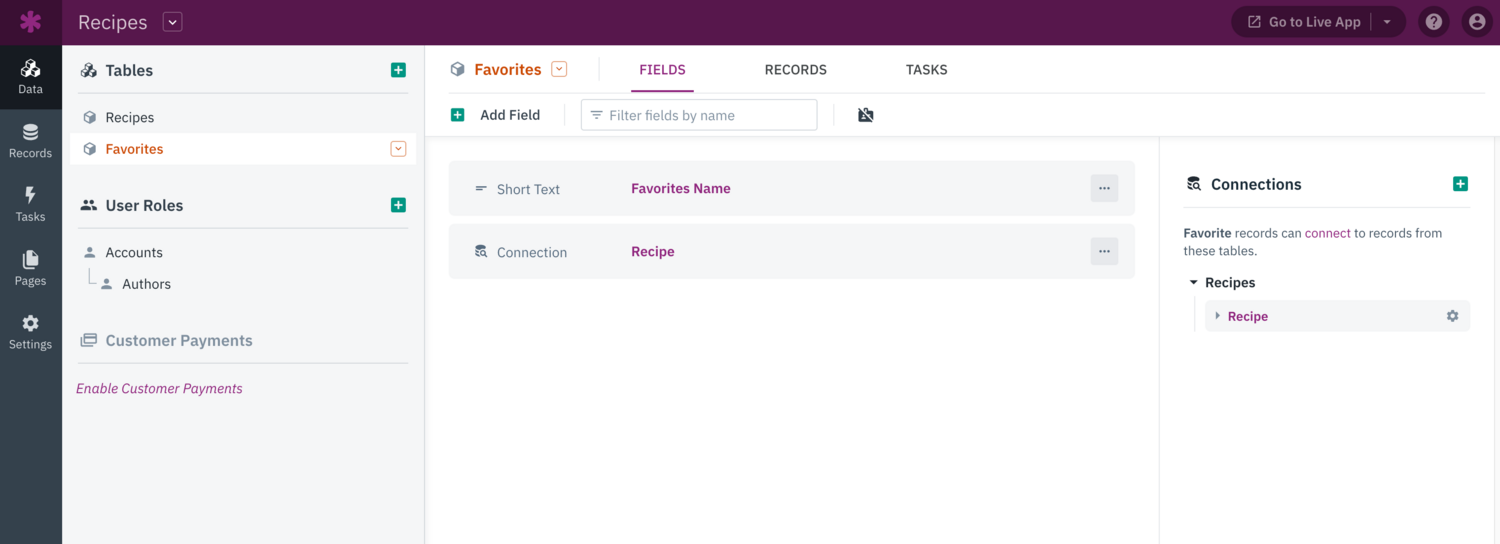Image resolution: width=1500 pixels, height=544 pixels.
Task: Click the Connection type icon in field row
Action: 481,252
